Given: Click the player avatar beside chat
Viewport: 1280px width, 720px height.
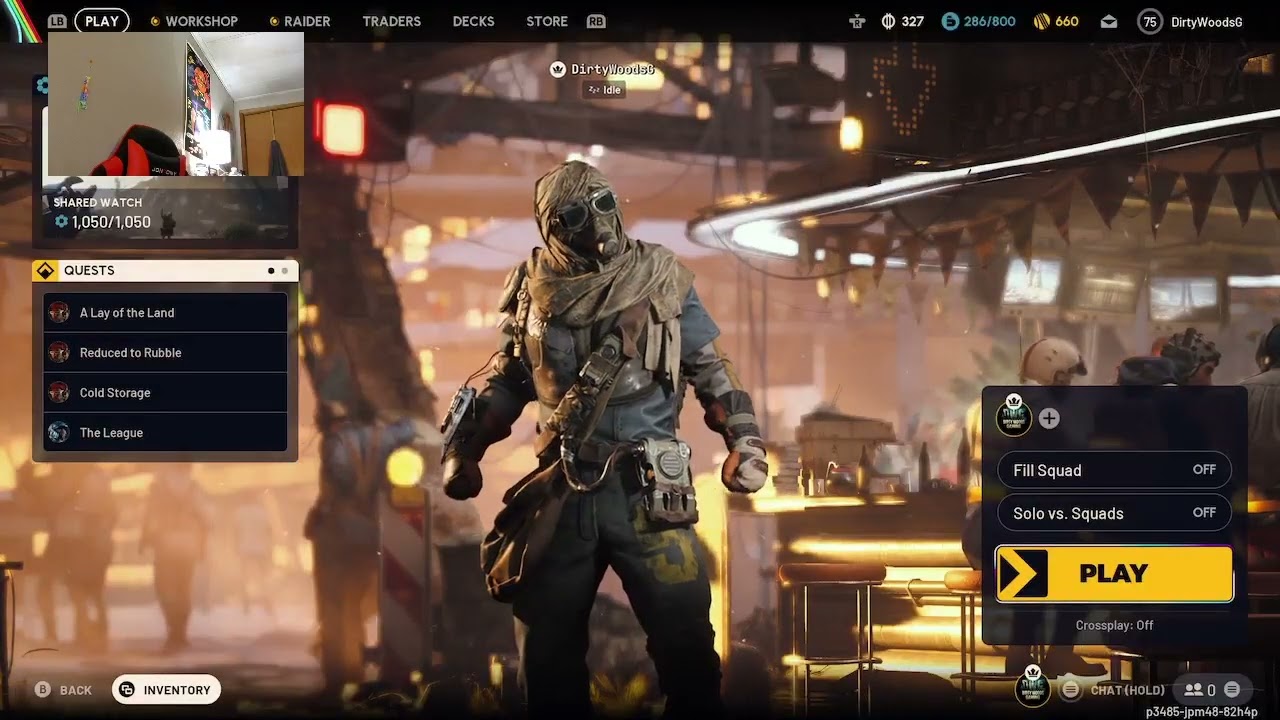Looking at the screenshot, I should [x=1033, y=687].
